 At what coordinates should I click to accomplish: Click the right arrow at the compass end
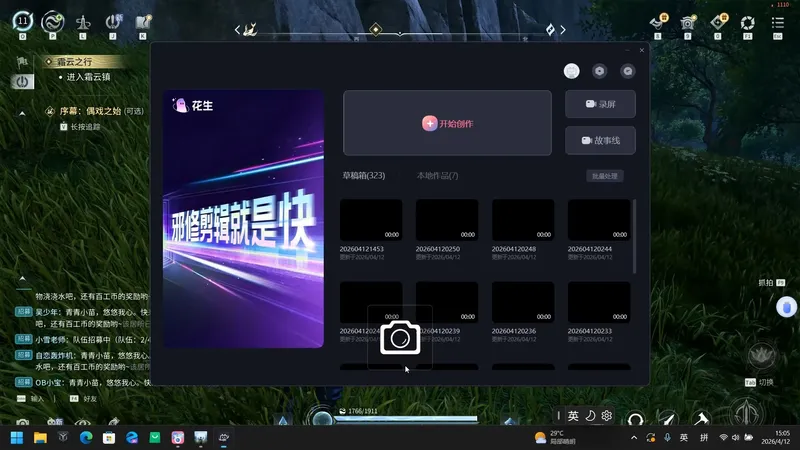click(x=563, y=30)
